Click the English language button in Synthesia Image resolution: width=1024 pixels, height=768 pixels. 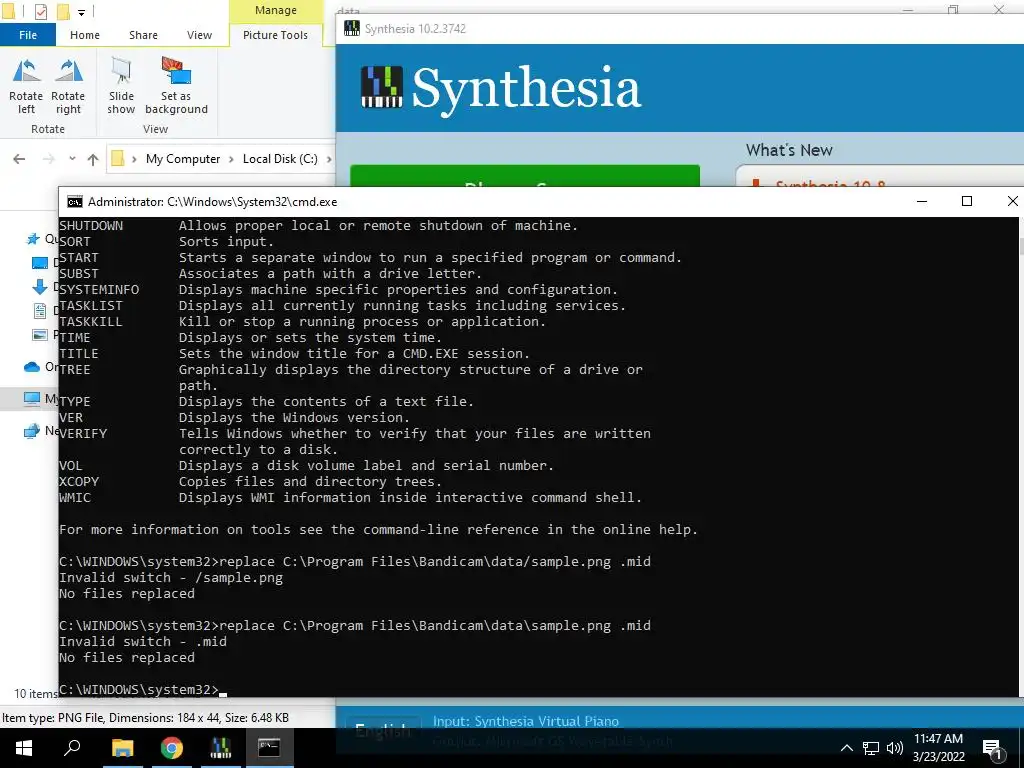click(383, 730)
